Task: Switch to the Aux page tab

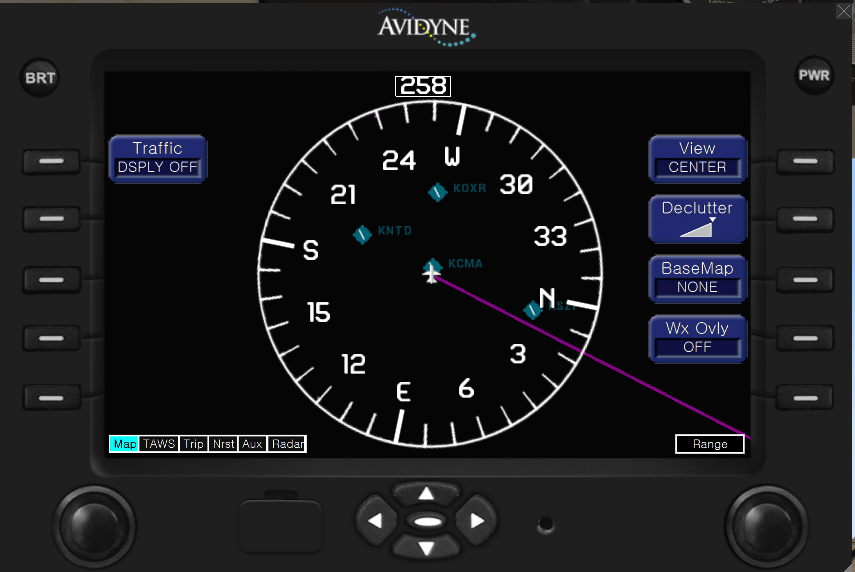Action: (252, 444)
